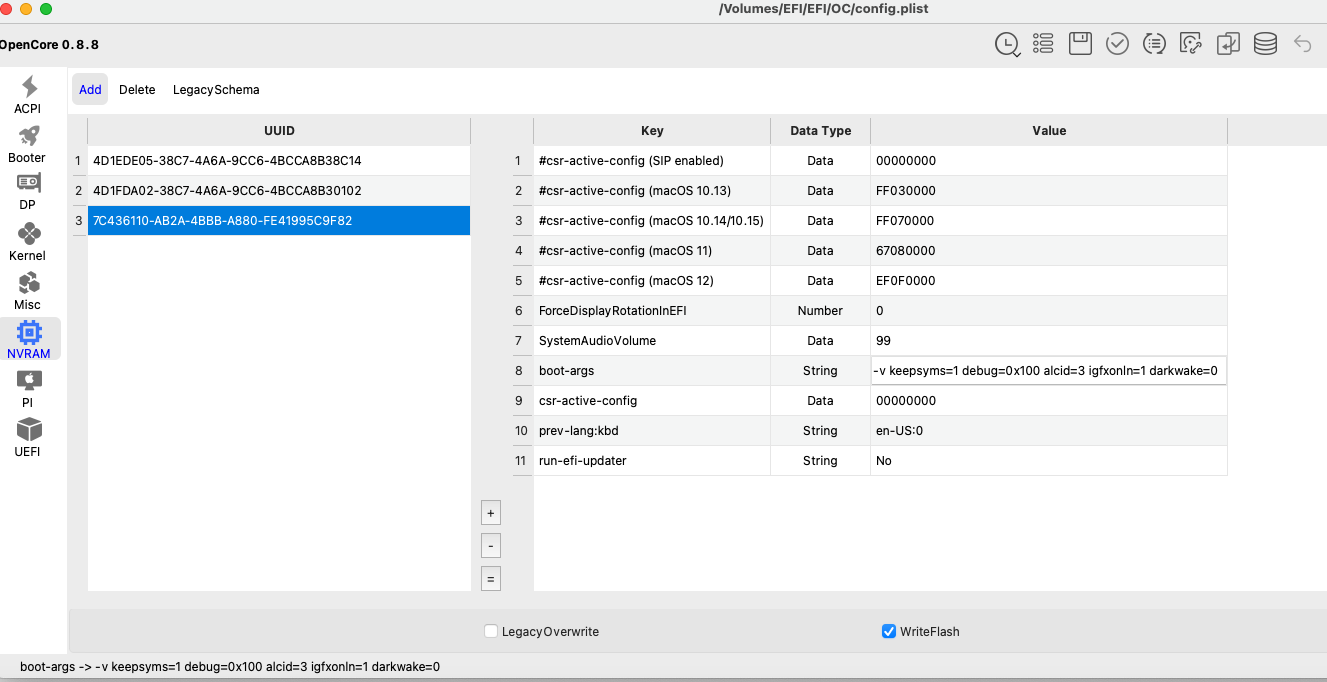The width and height of the screenshot is (1327, 682).
Task: Switch to the UEFI sidebar section
Action: click(28, 437)
